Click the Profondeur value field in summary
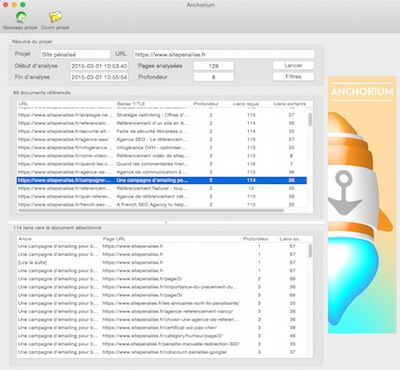 click(214, 77)
